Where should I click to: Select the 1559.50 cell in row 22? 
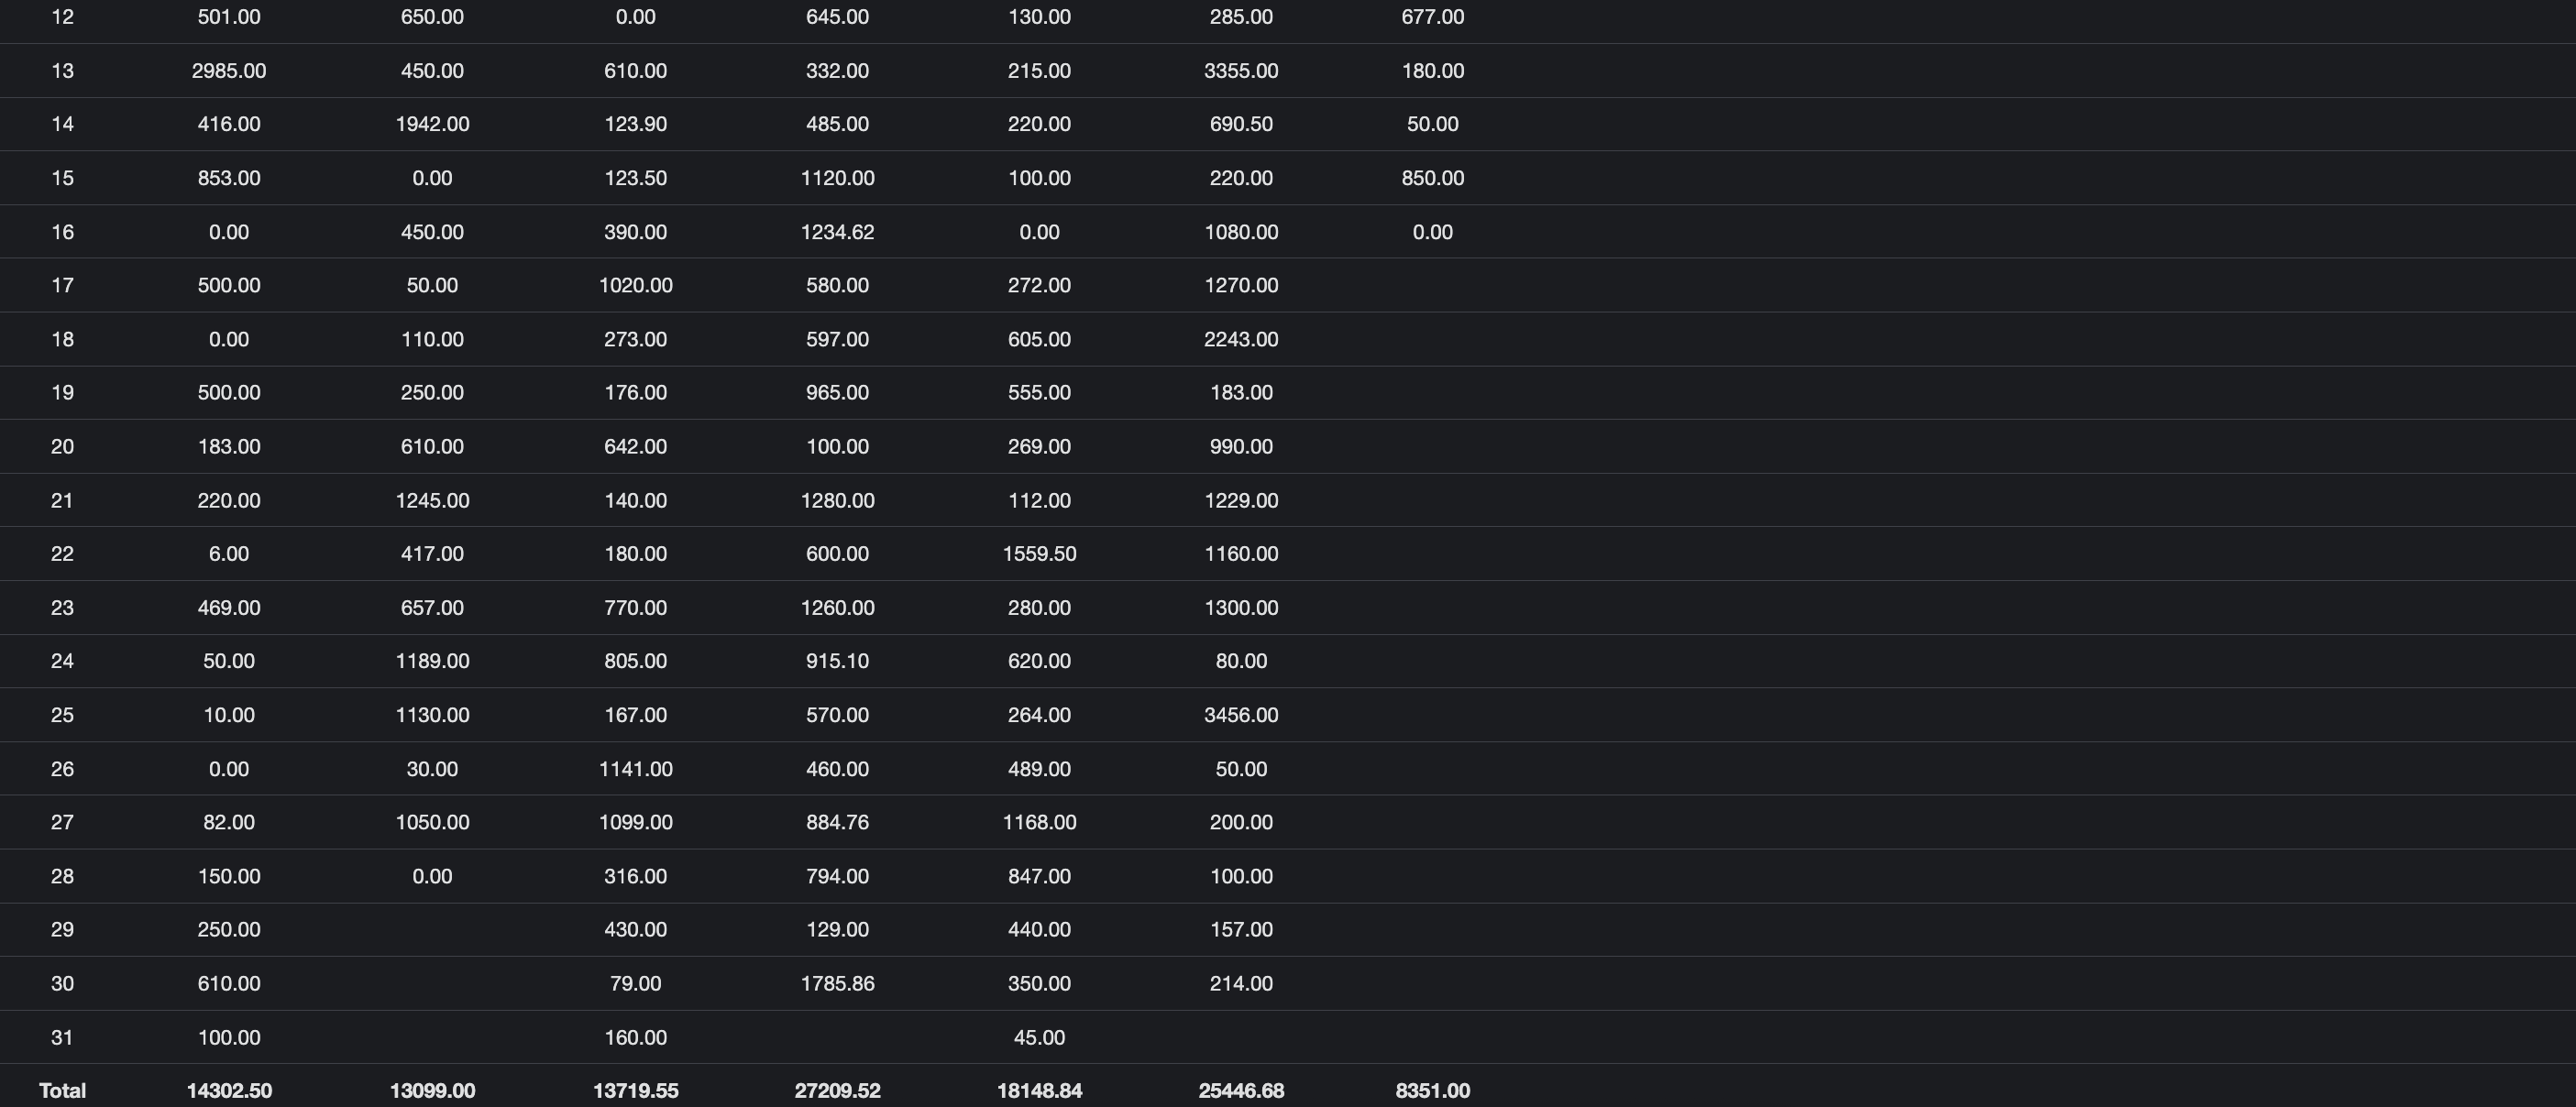pyautogui.click(x=1039, y=553)
